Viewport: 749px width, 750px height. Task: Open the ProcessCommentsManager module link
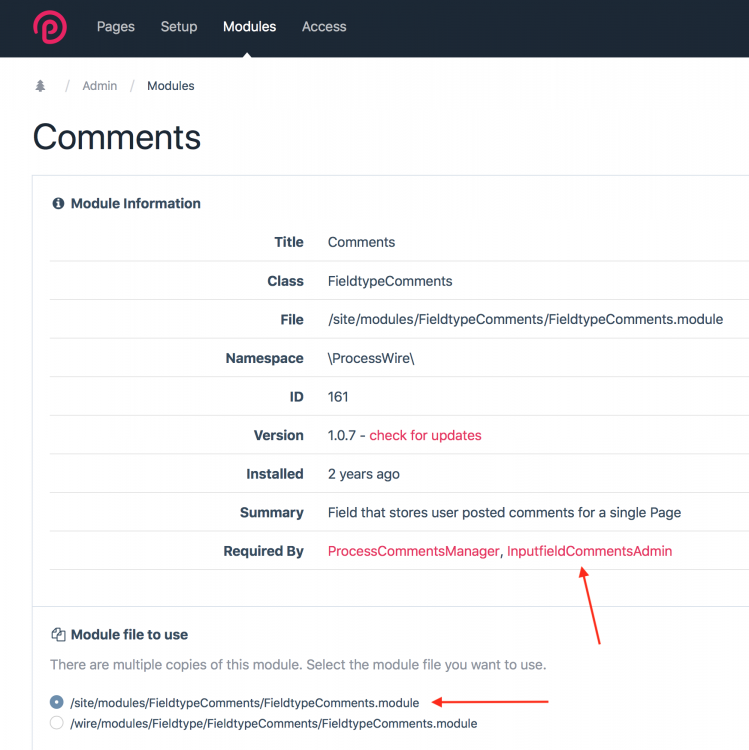click(413, 551)
